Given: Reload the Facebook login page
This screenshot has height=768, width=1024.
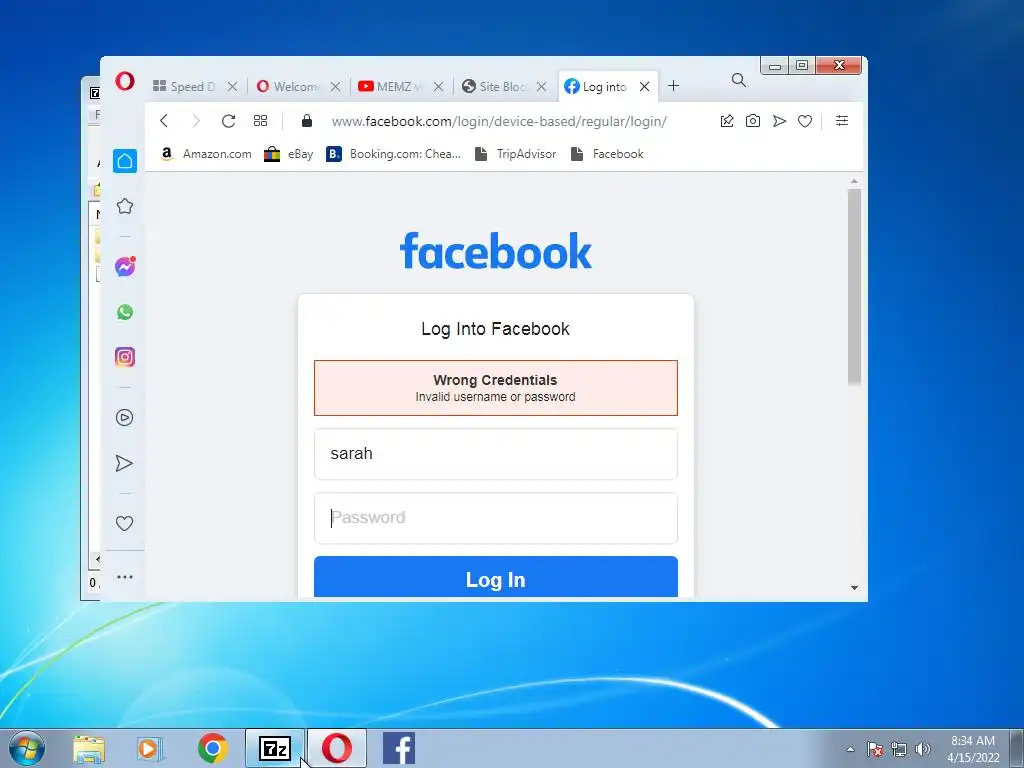Looking at the screenshot, I should coord(228,121).
